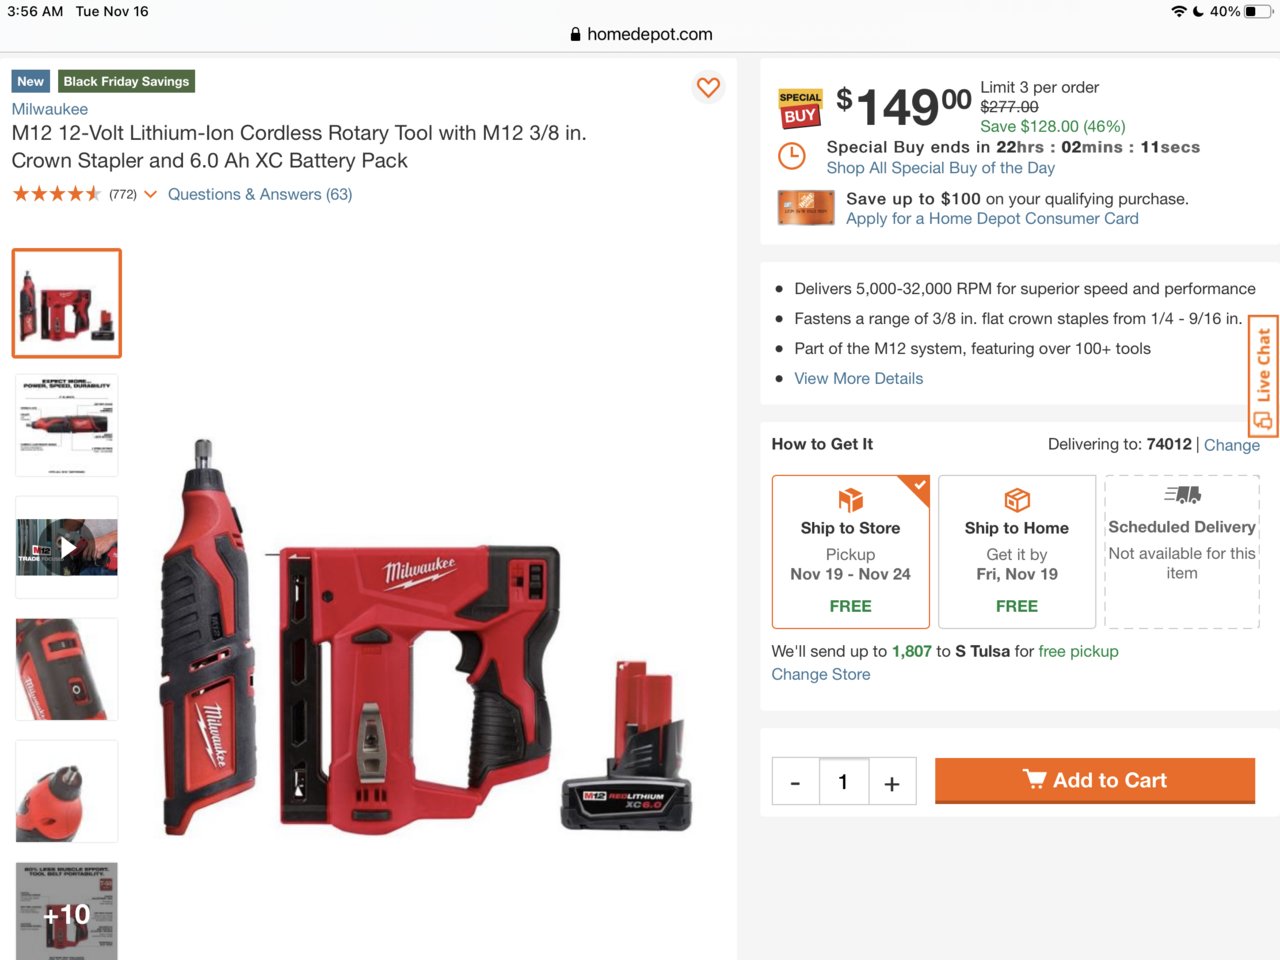
Task: Play the product video thumbnail
Action: (x=67, y=547)
